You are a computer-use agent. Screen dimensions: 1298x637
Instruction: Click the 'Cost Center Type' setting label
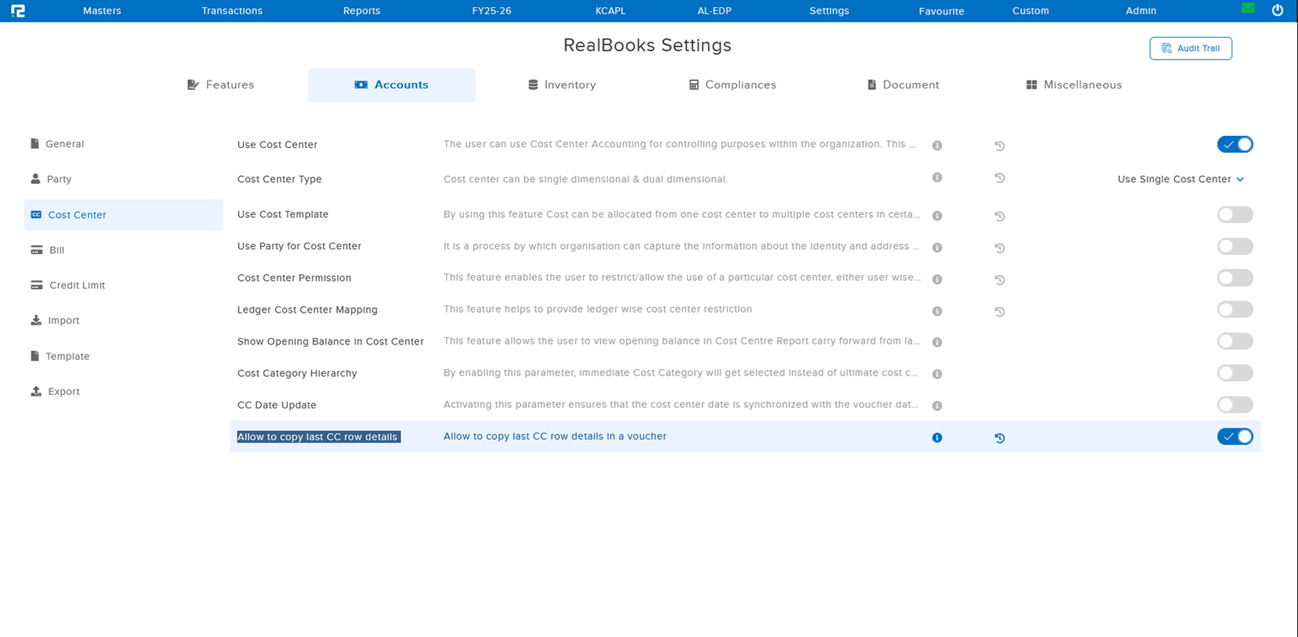[x=279, y=179]
